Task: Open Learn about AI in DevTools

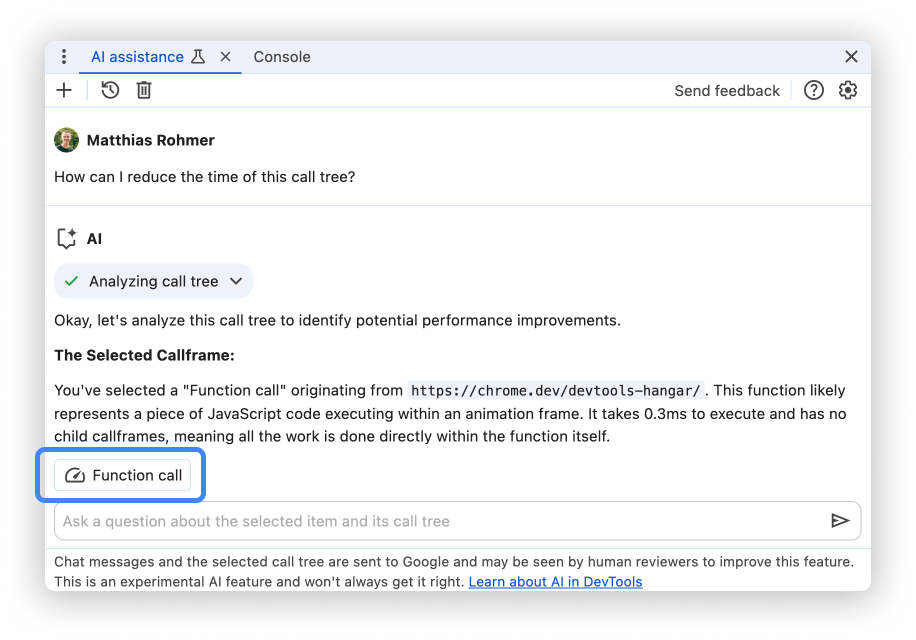Action: tap(554, 582)
